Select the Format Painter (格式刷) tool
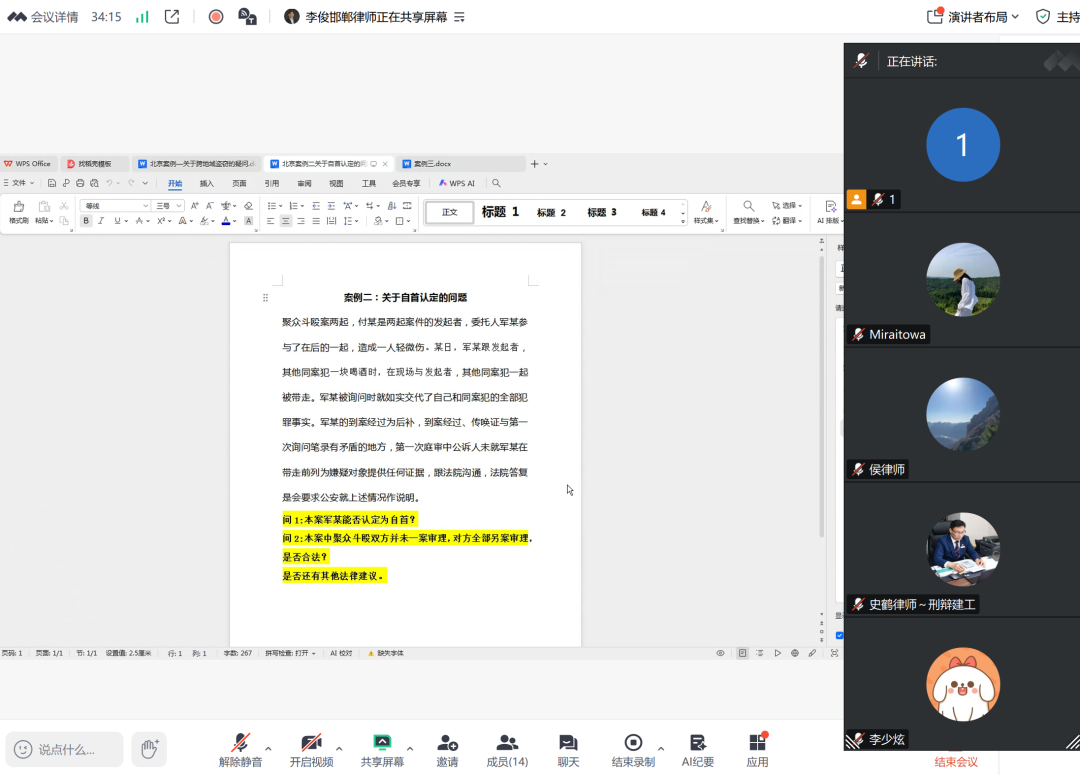Viewport: 1080px width, 775px height. [19, 212]
